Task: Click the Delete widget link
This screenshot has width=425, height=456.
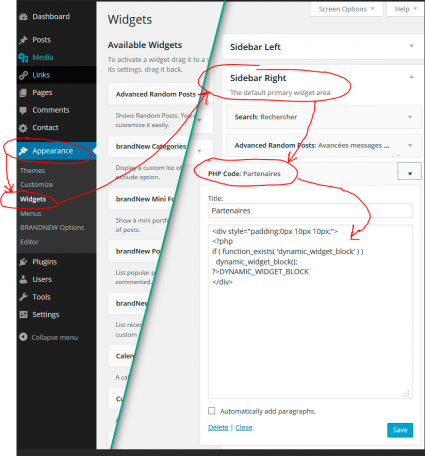Action: click(x=218, y=427)
